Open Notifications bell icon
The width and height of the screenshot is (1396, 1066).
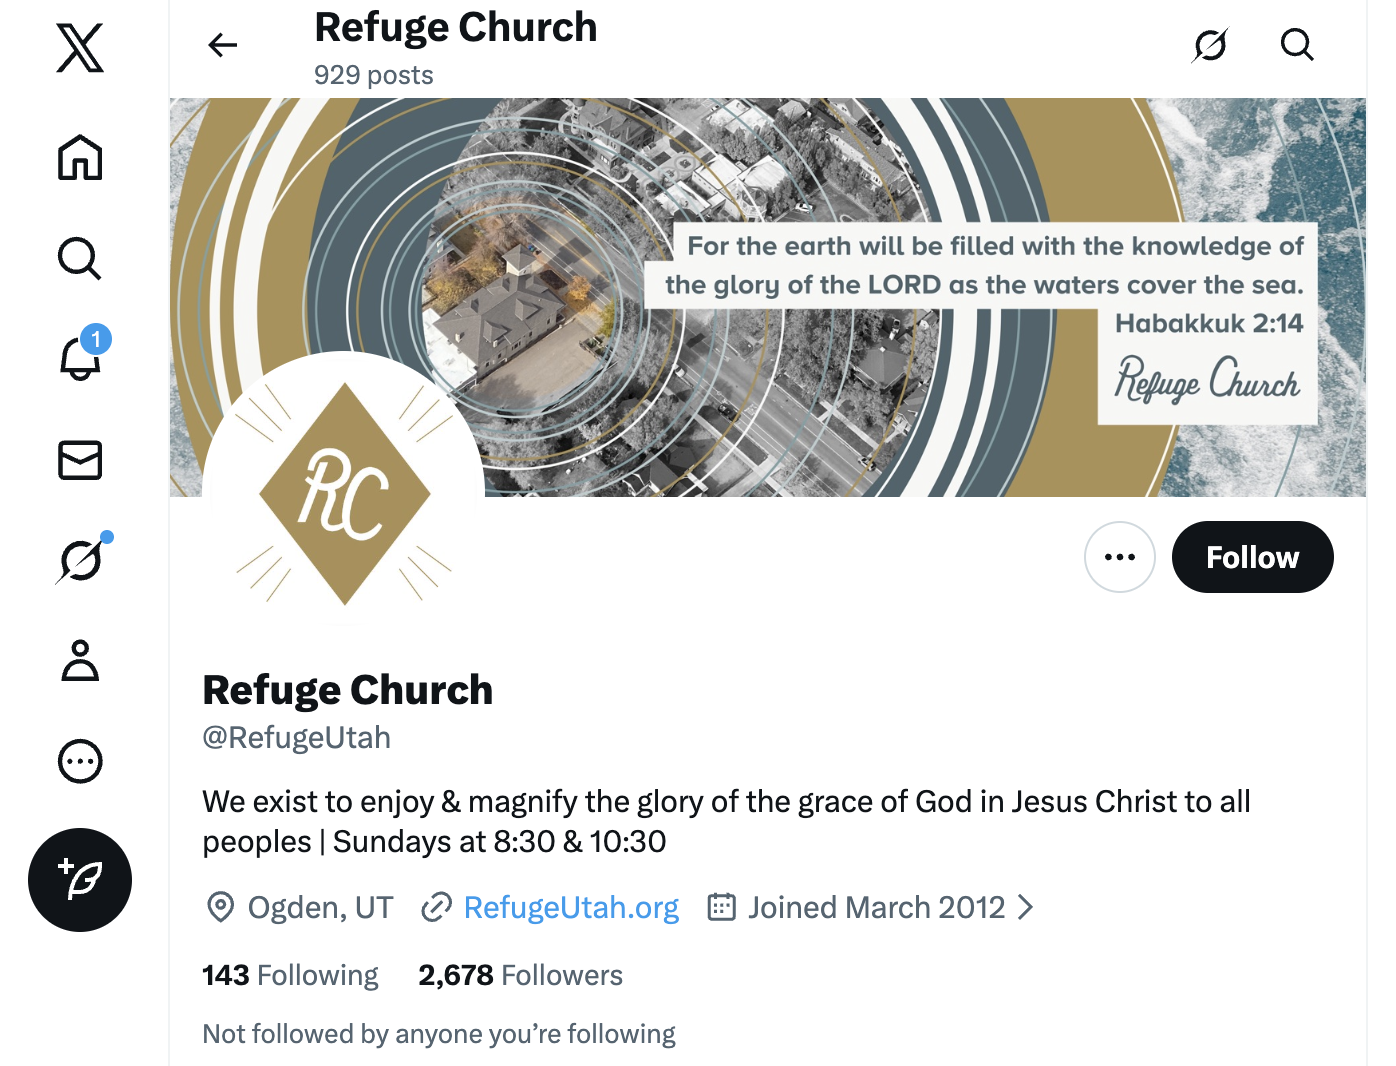click(80, 358)
